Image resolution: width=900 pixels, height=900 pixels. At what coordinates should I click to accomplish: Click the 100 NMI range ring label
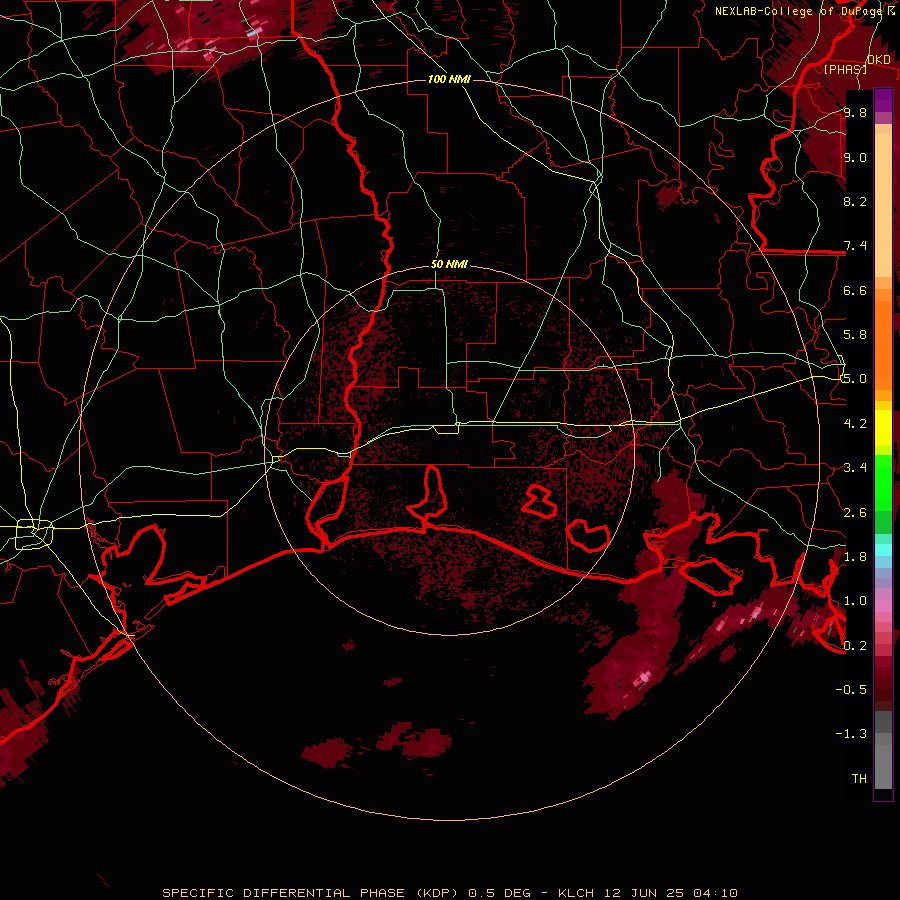[449, 79]
